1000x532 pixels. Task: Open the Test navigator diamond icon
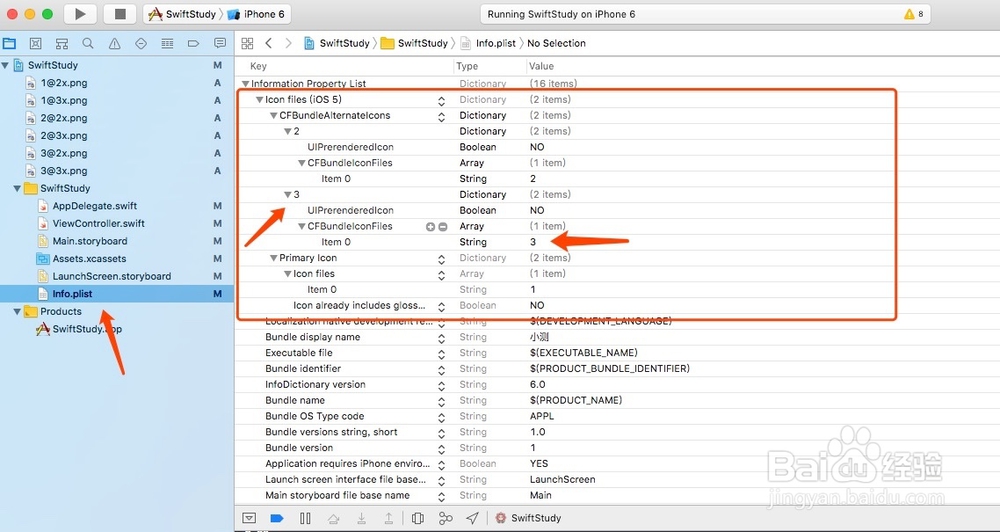141,43
